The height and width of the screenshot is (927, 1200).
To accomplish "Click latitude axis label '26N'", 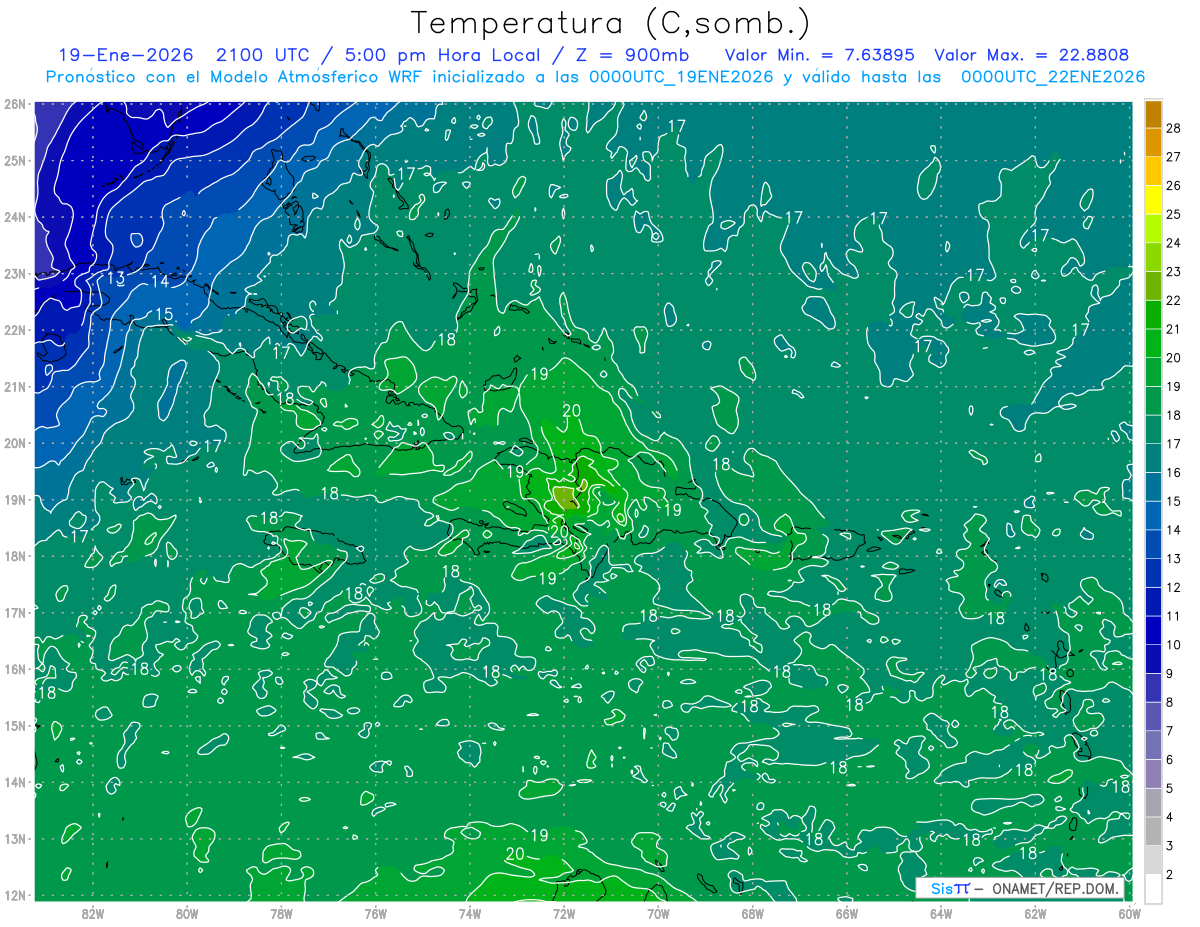I will tap(15, 104).
